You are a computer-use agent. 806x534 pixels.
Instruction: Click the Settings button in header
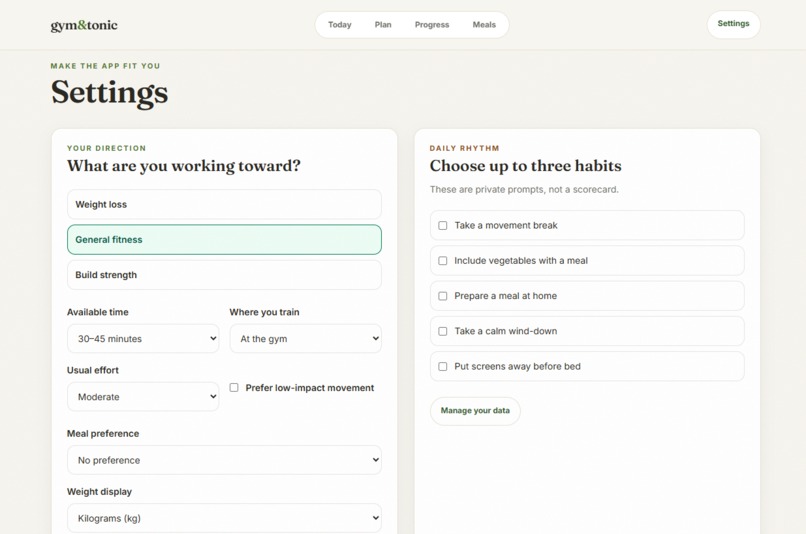(734, 24)
